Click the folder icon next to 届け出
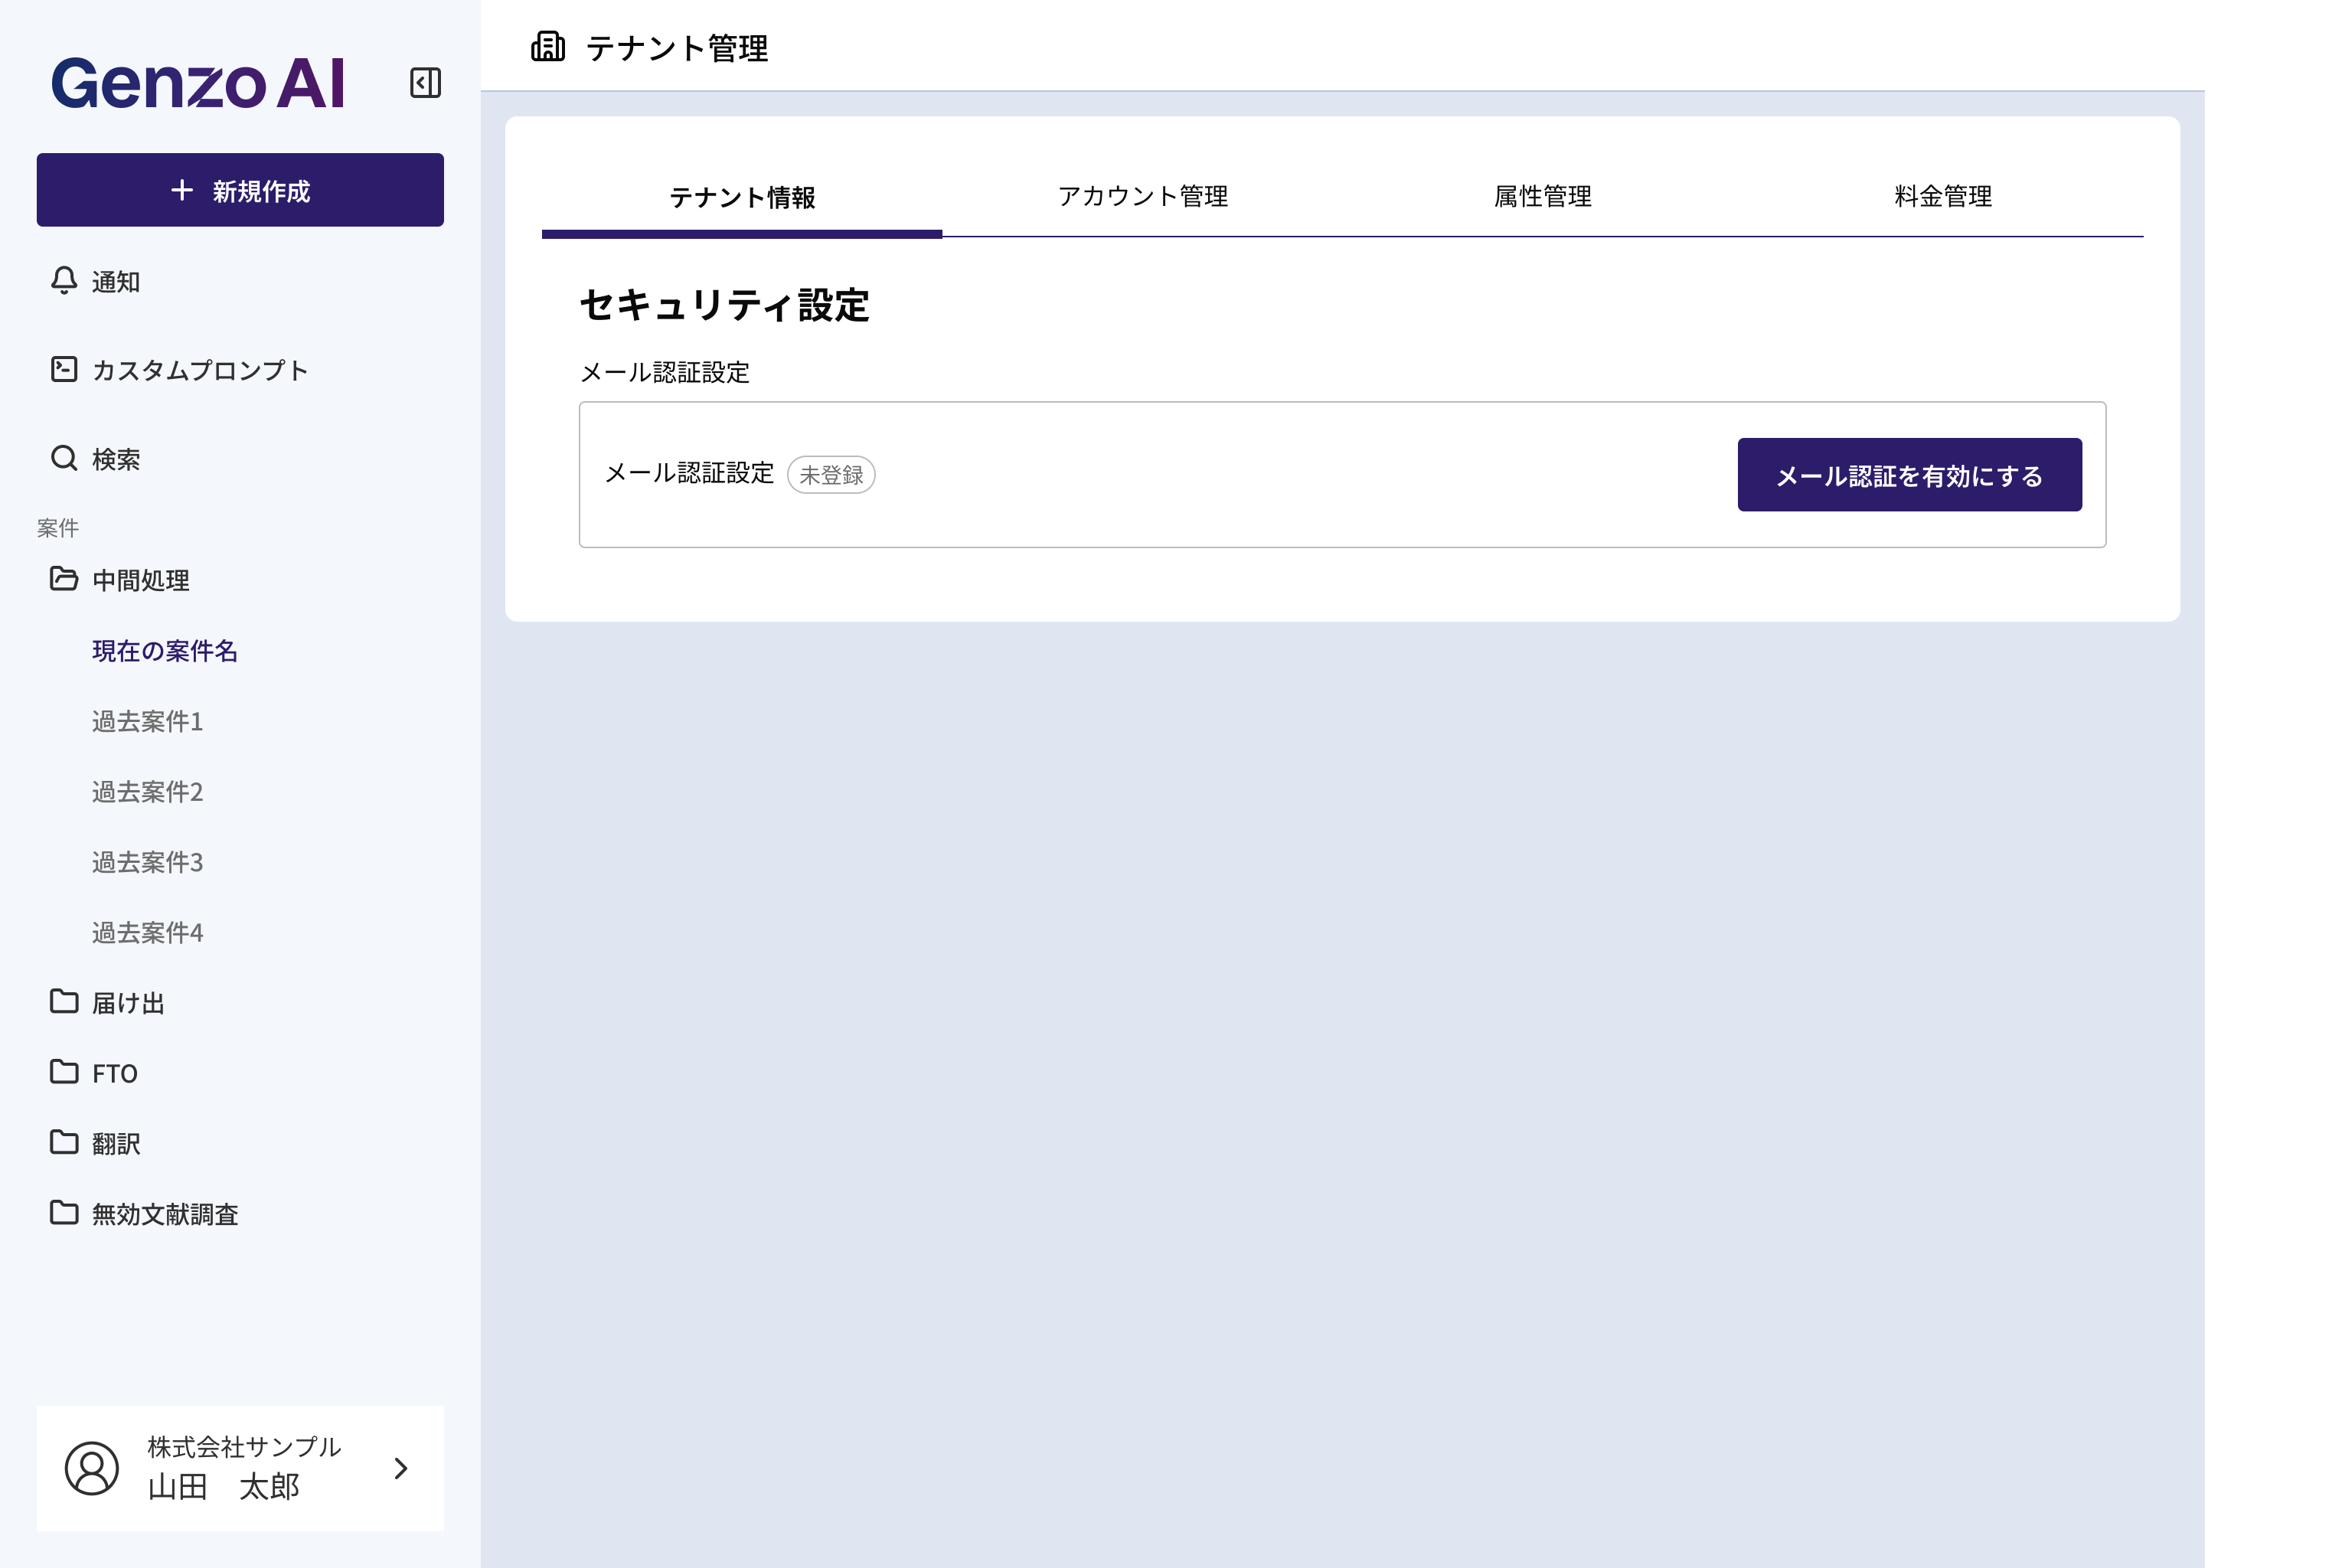 [x=64, y=1001]
